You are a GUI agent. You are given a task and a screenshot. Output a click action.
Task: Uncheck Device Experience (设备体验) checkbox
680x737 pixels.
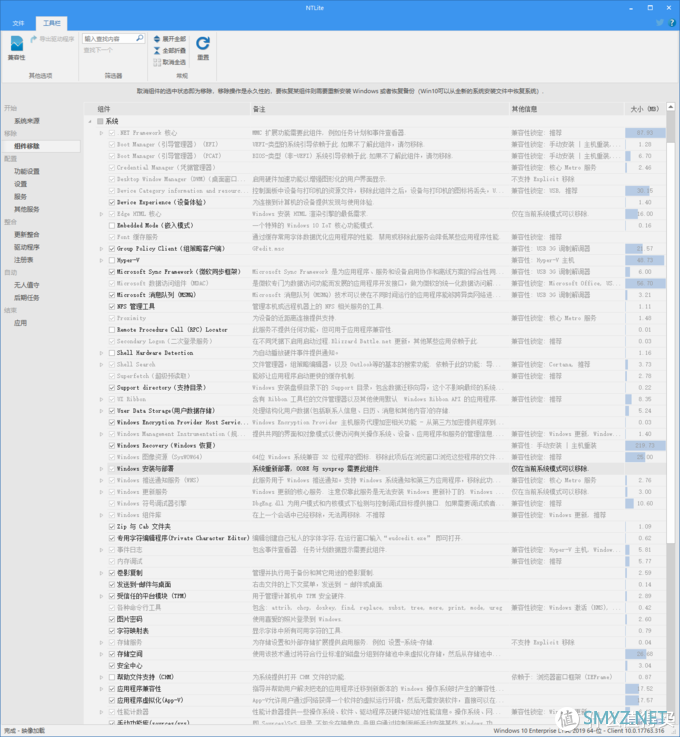click(112, 203)
